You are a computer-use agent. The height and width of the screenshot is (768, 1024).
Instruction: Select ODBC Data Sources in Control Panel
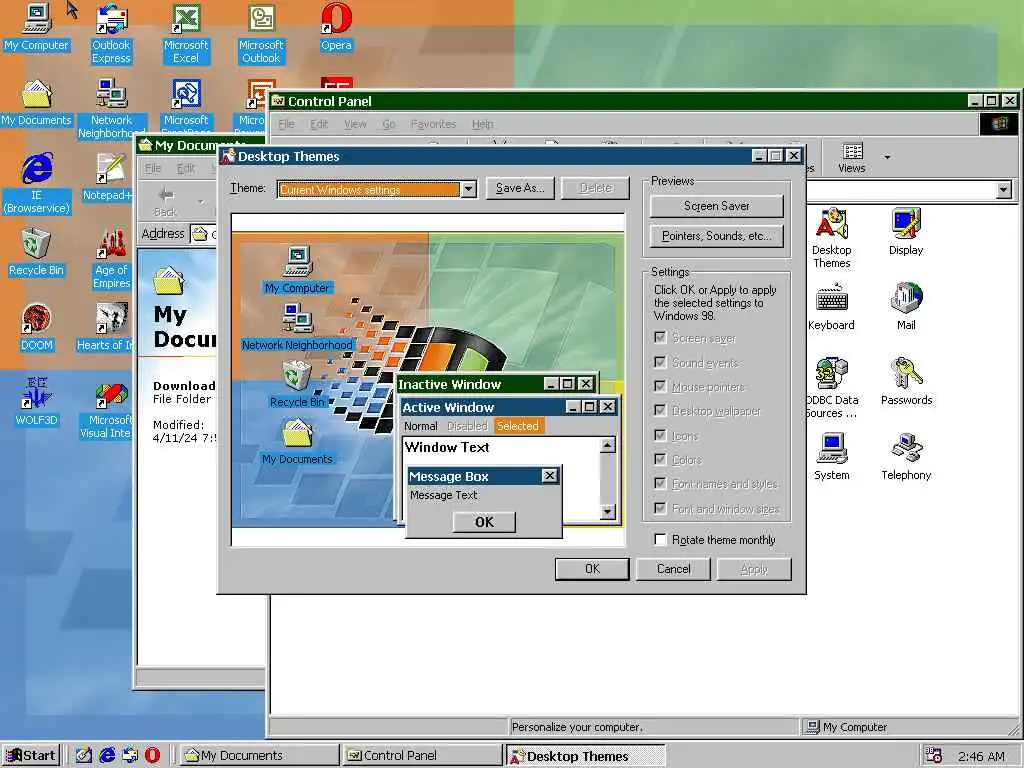(x=831, y=388)
